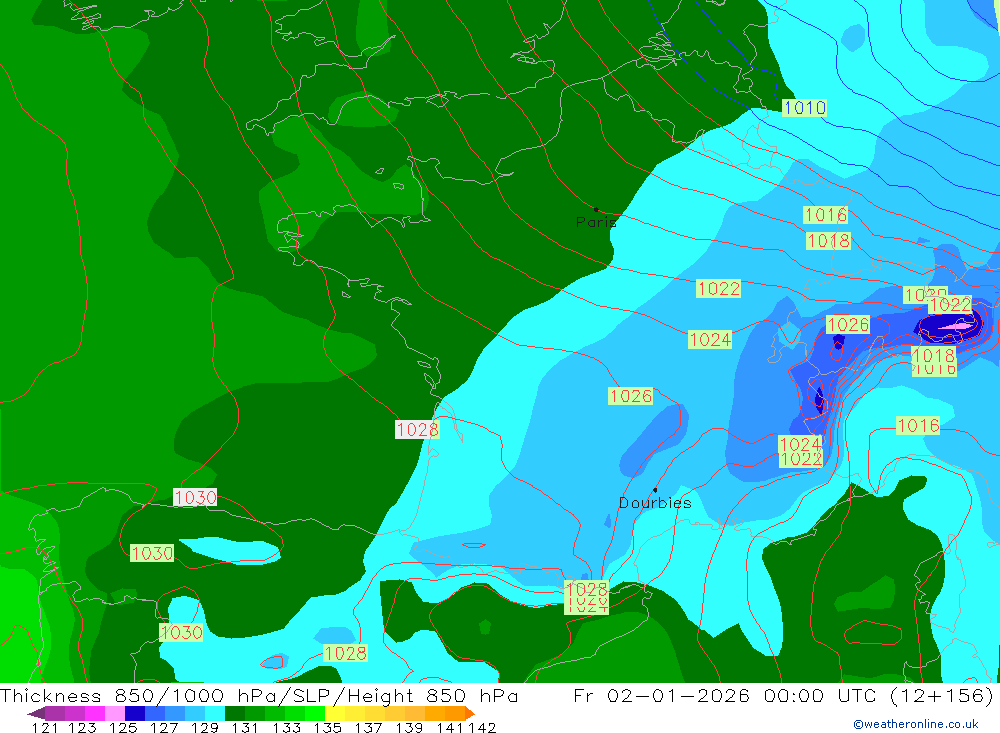Viewport: 1000px width, 733px height.
Task: Click the legend value 142
Action: point(483,728)
